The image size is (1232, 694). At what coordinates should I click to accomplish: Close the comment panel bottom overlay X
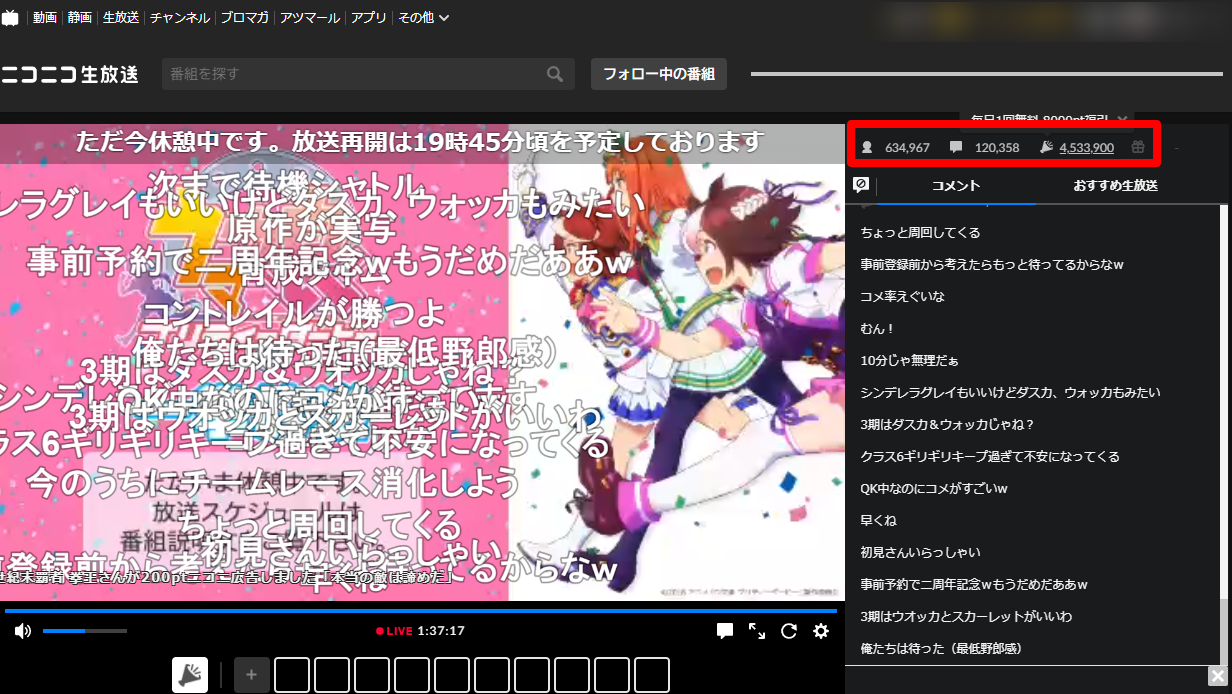(x=1217, y=675)
